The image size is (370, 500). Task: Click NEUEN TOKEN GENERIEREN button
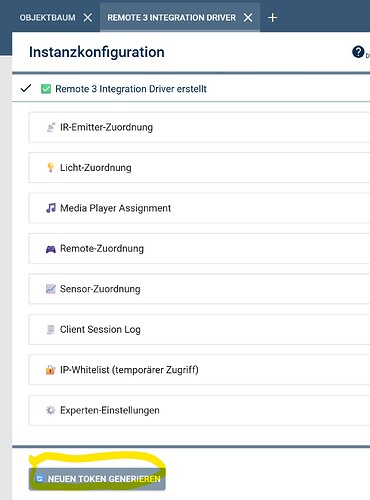[97, 479]
